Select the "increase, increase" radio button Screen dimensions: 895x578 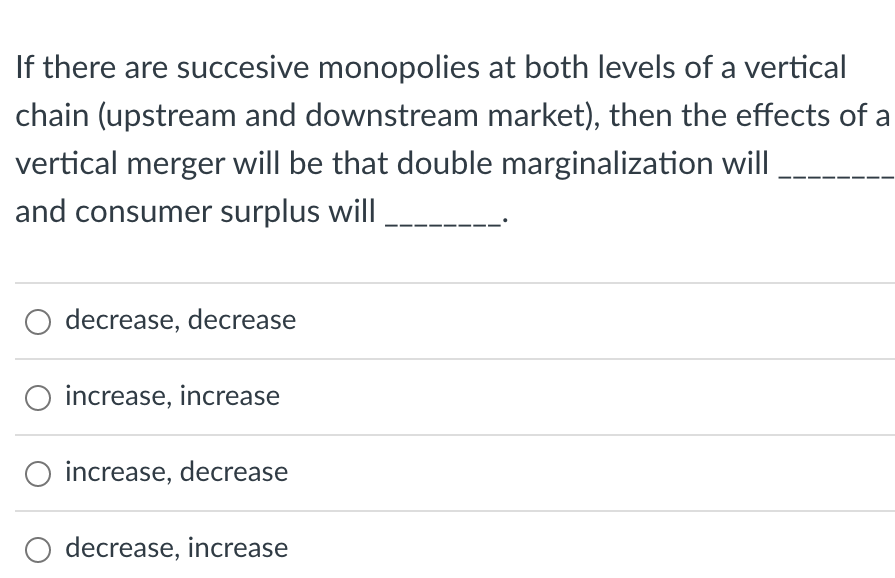[38, 397]
